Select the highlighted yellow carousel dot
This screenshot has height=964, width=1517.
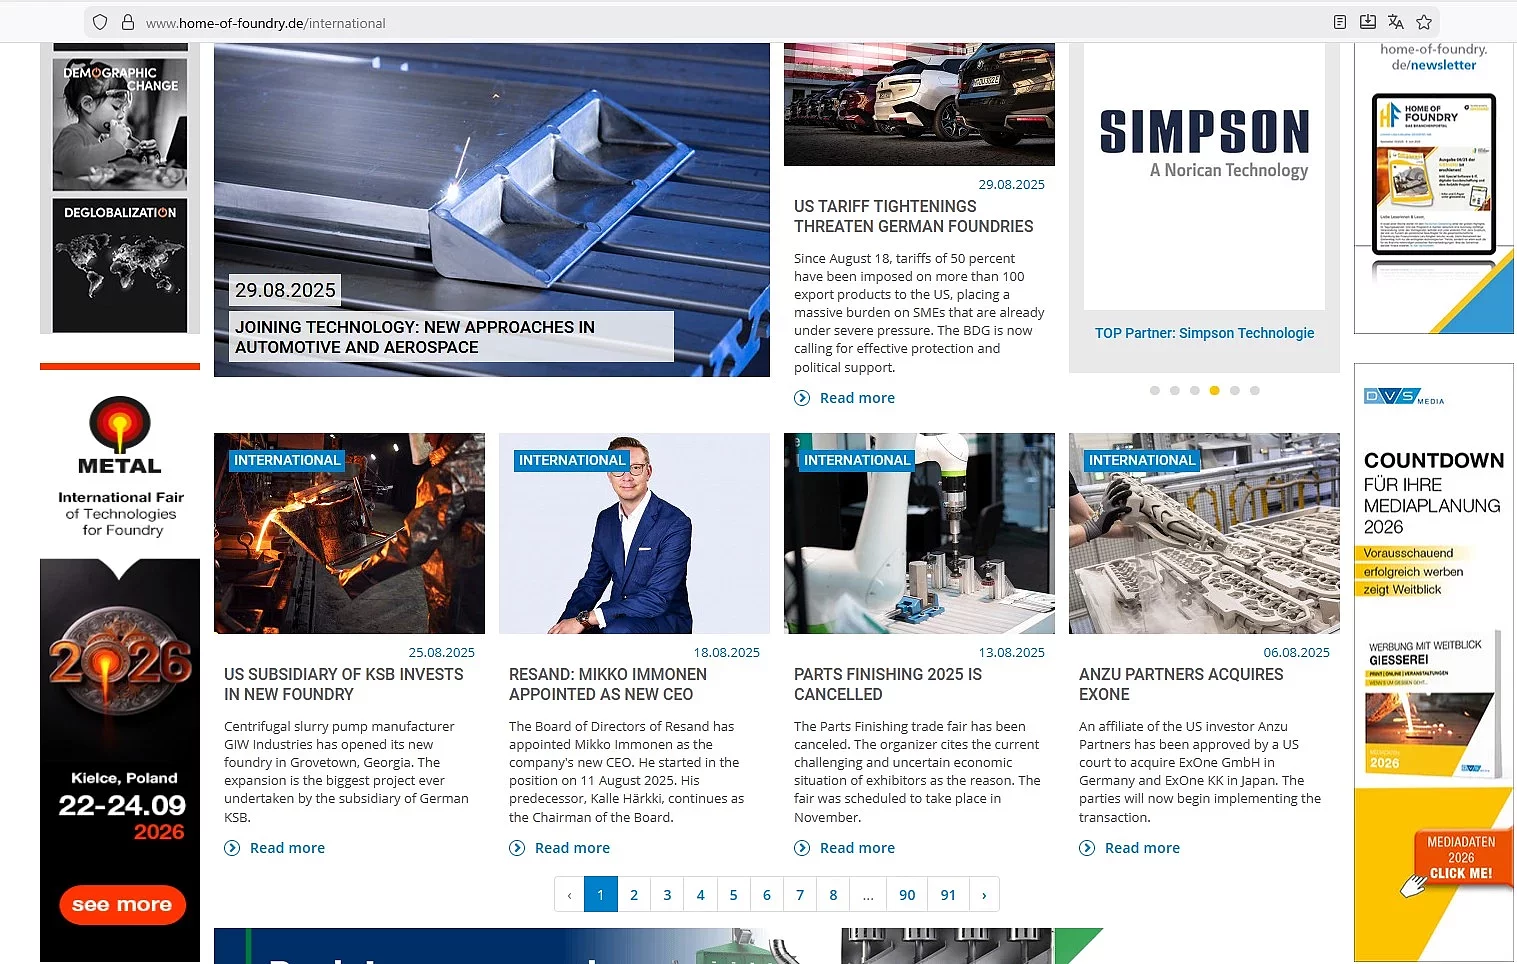point(1215,391)
